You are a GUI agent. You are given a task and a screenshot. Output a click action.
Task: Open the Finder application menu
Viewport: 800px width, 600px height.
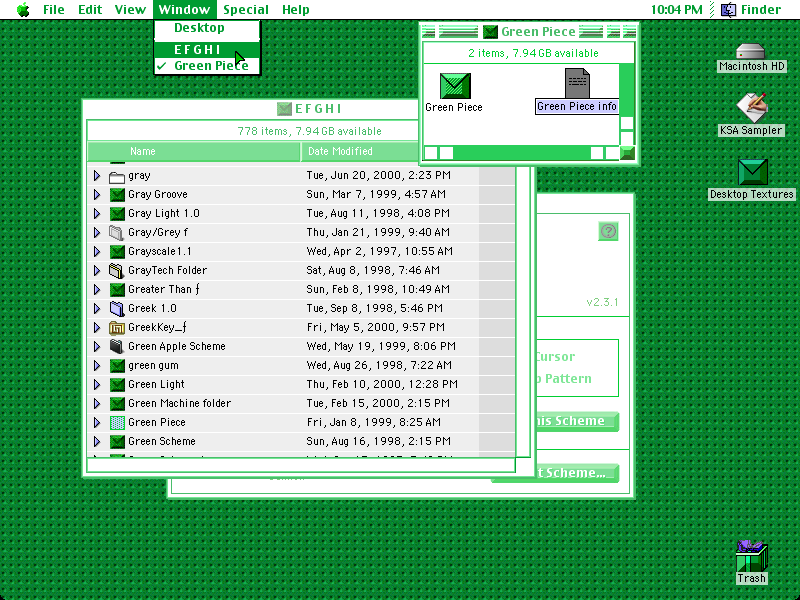click(x=751, y=10)
